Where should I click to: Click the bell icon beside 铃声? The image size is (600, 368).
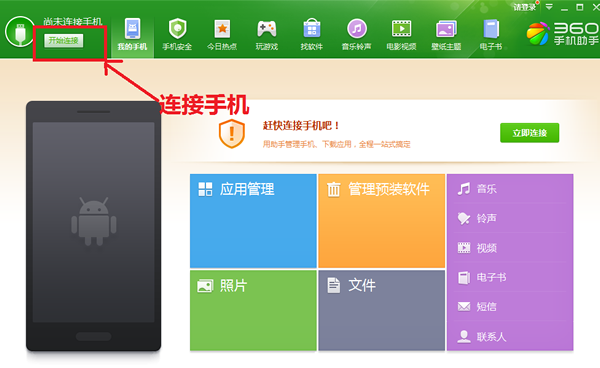click(464, 218)
